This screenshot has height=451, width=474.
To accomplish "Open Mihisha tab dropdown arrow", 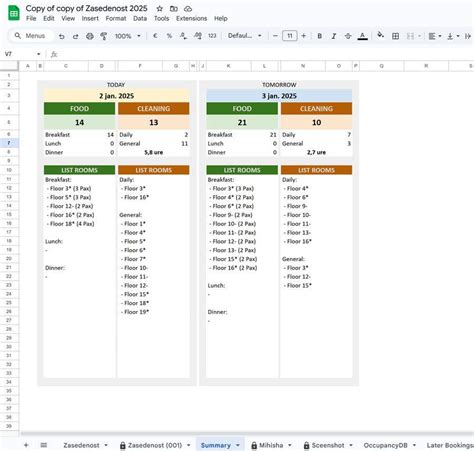I will 289,445.
